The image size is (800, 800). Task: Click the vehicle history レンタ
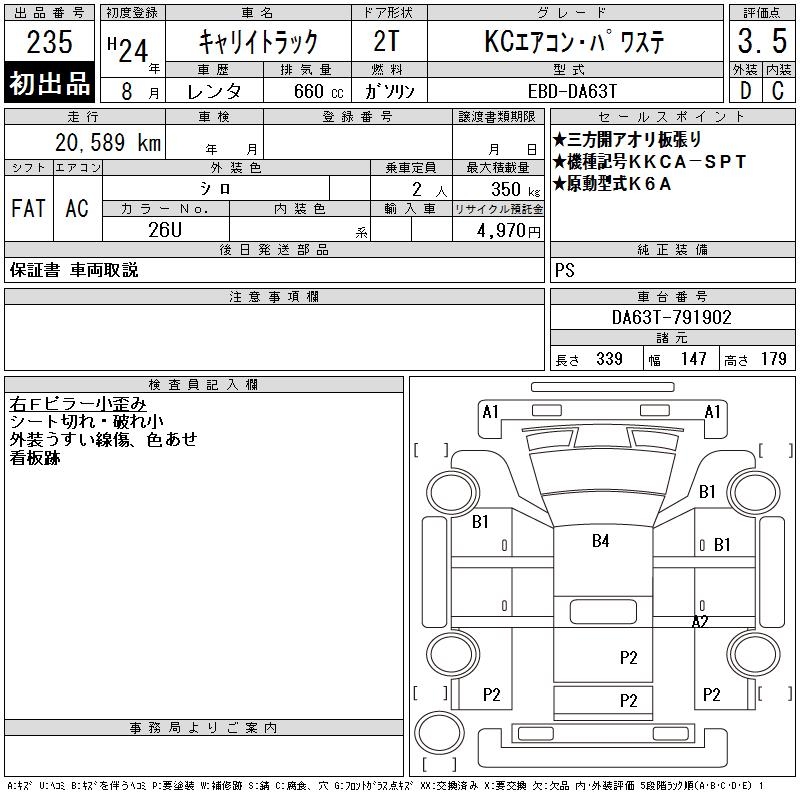(214, 91)
